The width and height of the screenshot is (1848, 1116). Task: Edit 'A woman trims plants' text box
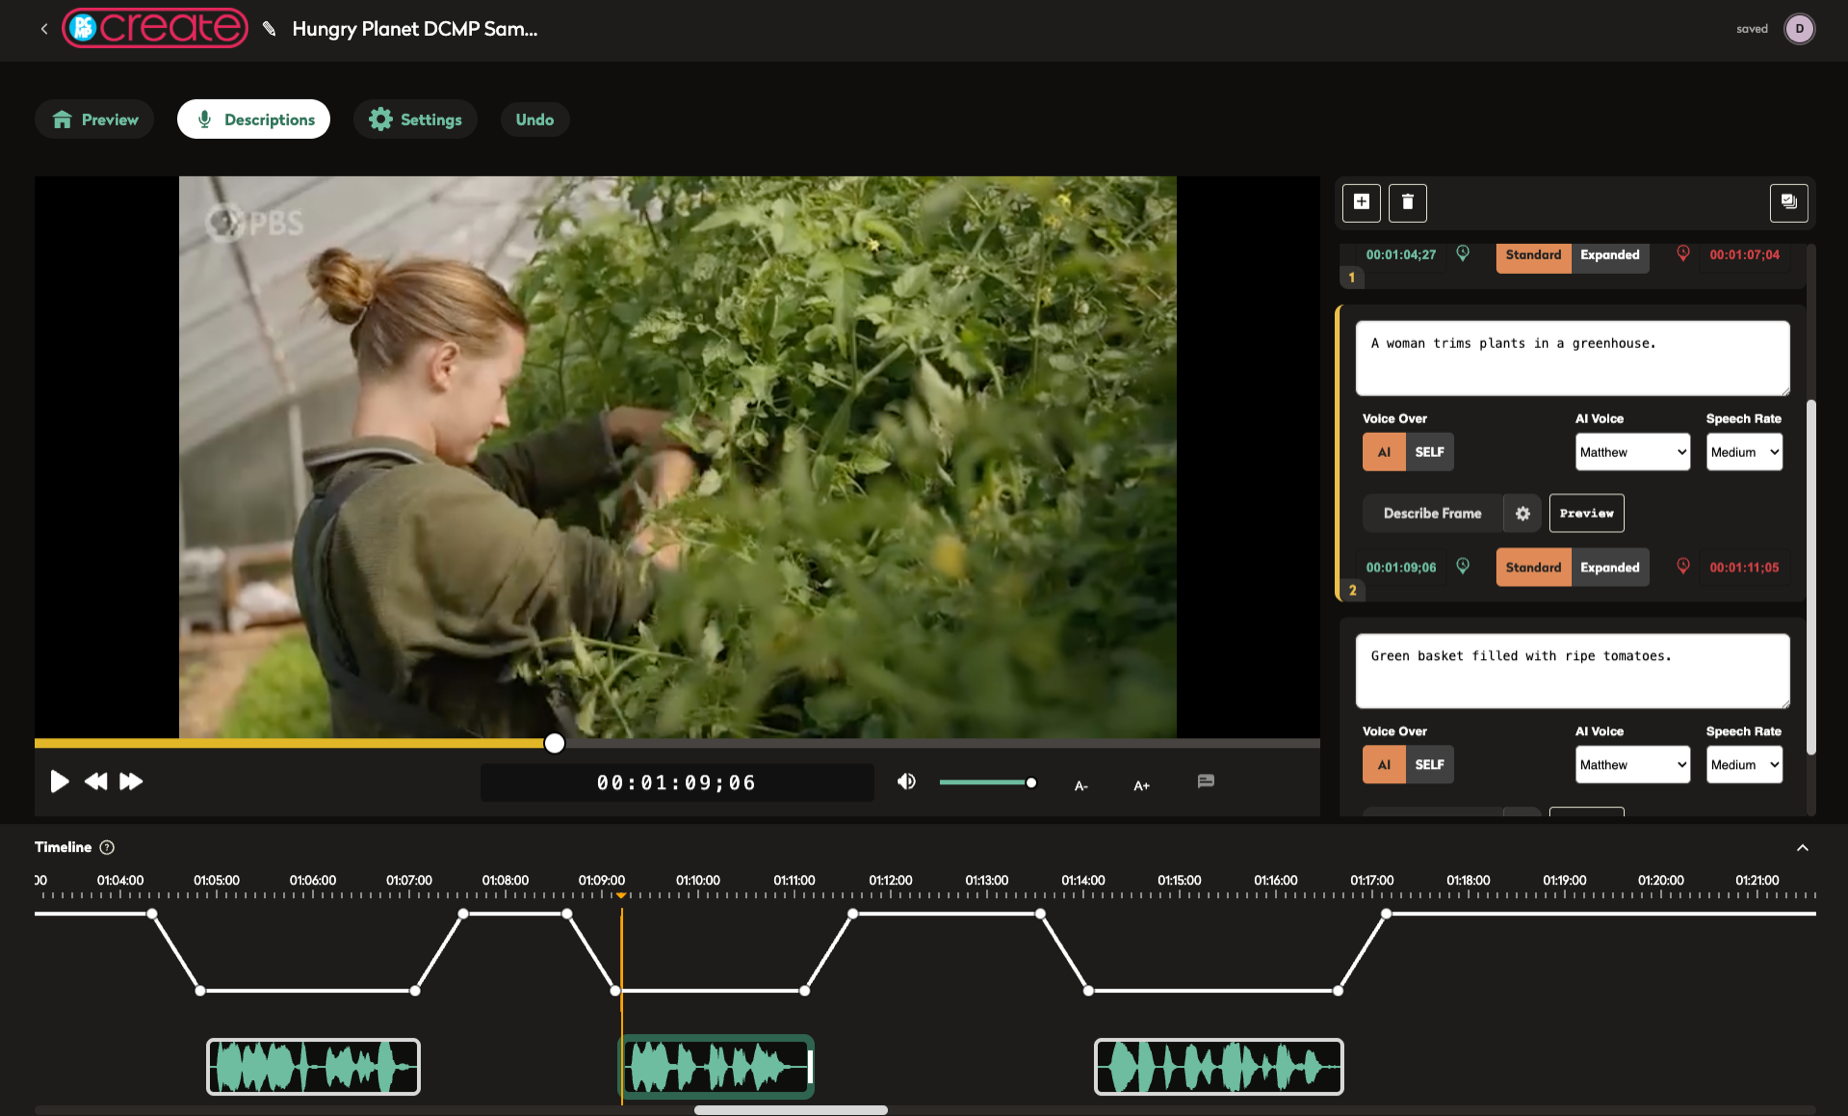[1572, 358]
